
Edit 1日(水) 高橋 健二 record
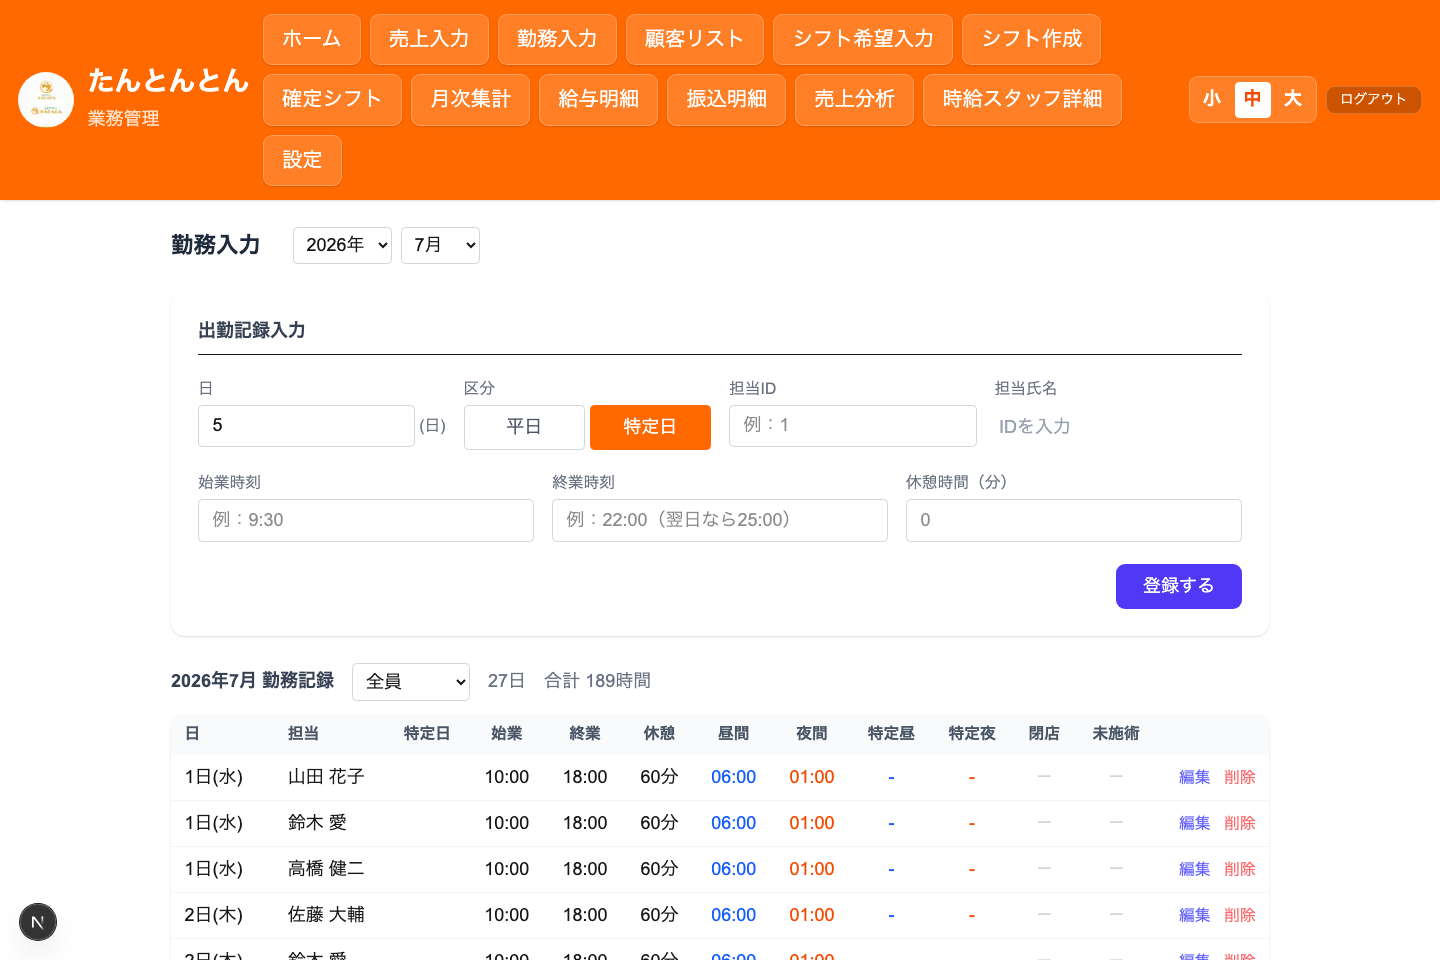1194,869
